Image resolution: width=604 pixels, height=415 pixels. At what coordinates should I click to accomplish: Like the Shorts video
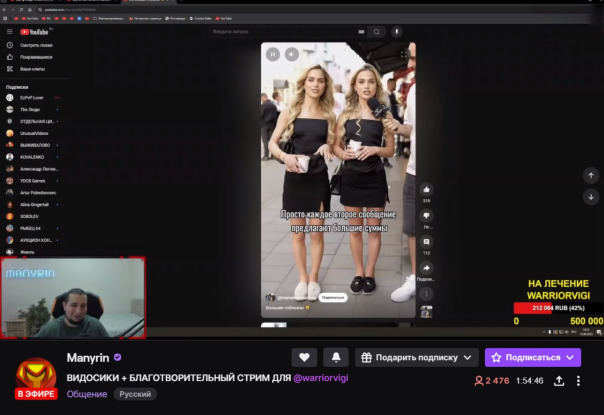coord(427,189)
